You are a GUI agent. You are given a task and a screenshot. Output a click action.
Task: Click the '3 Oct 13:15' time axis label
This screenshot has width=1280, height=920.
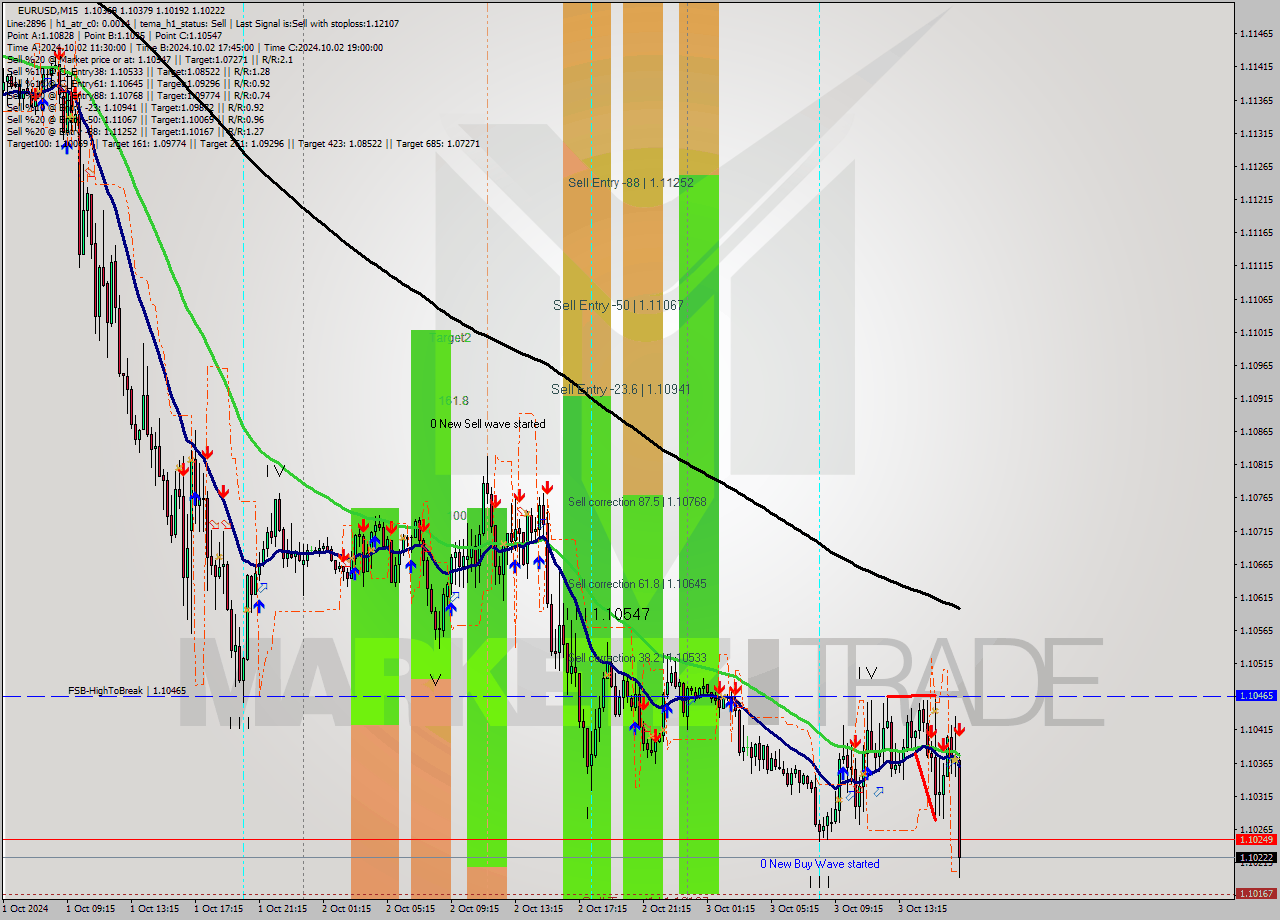point(922,909)
